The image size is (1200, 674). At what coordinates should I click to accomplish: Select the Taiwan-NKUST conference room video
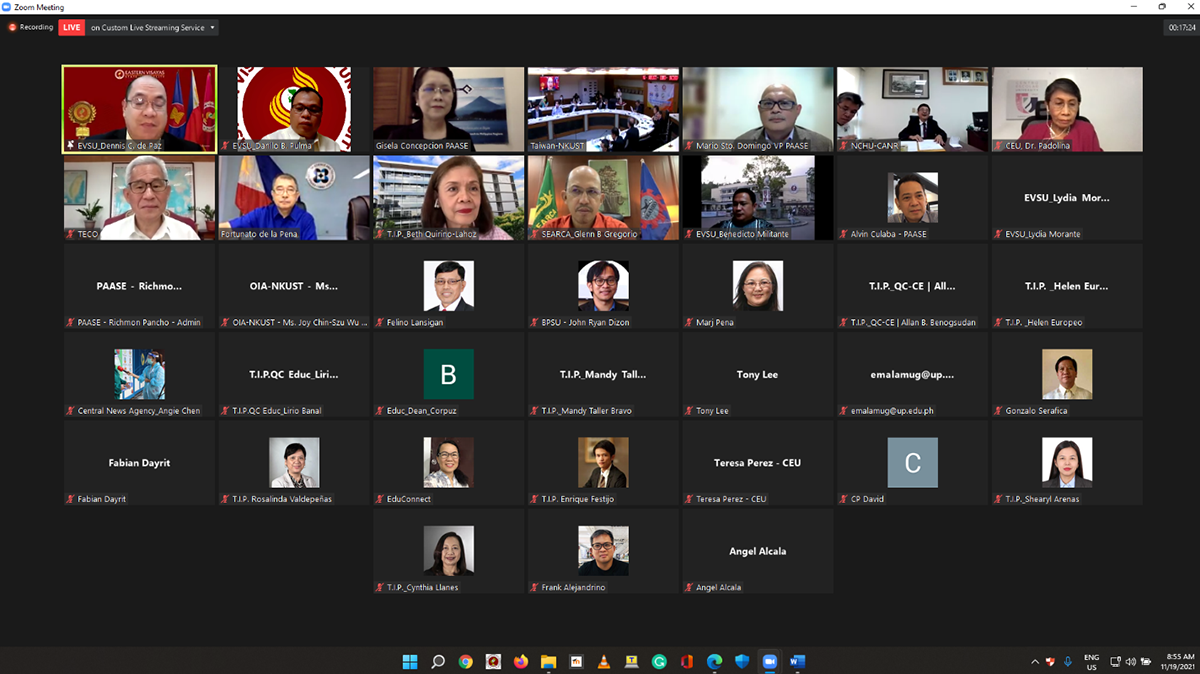[x=603, y=109]
